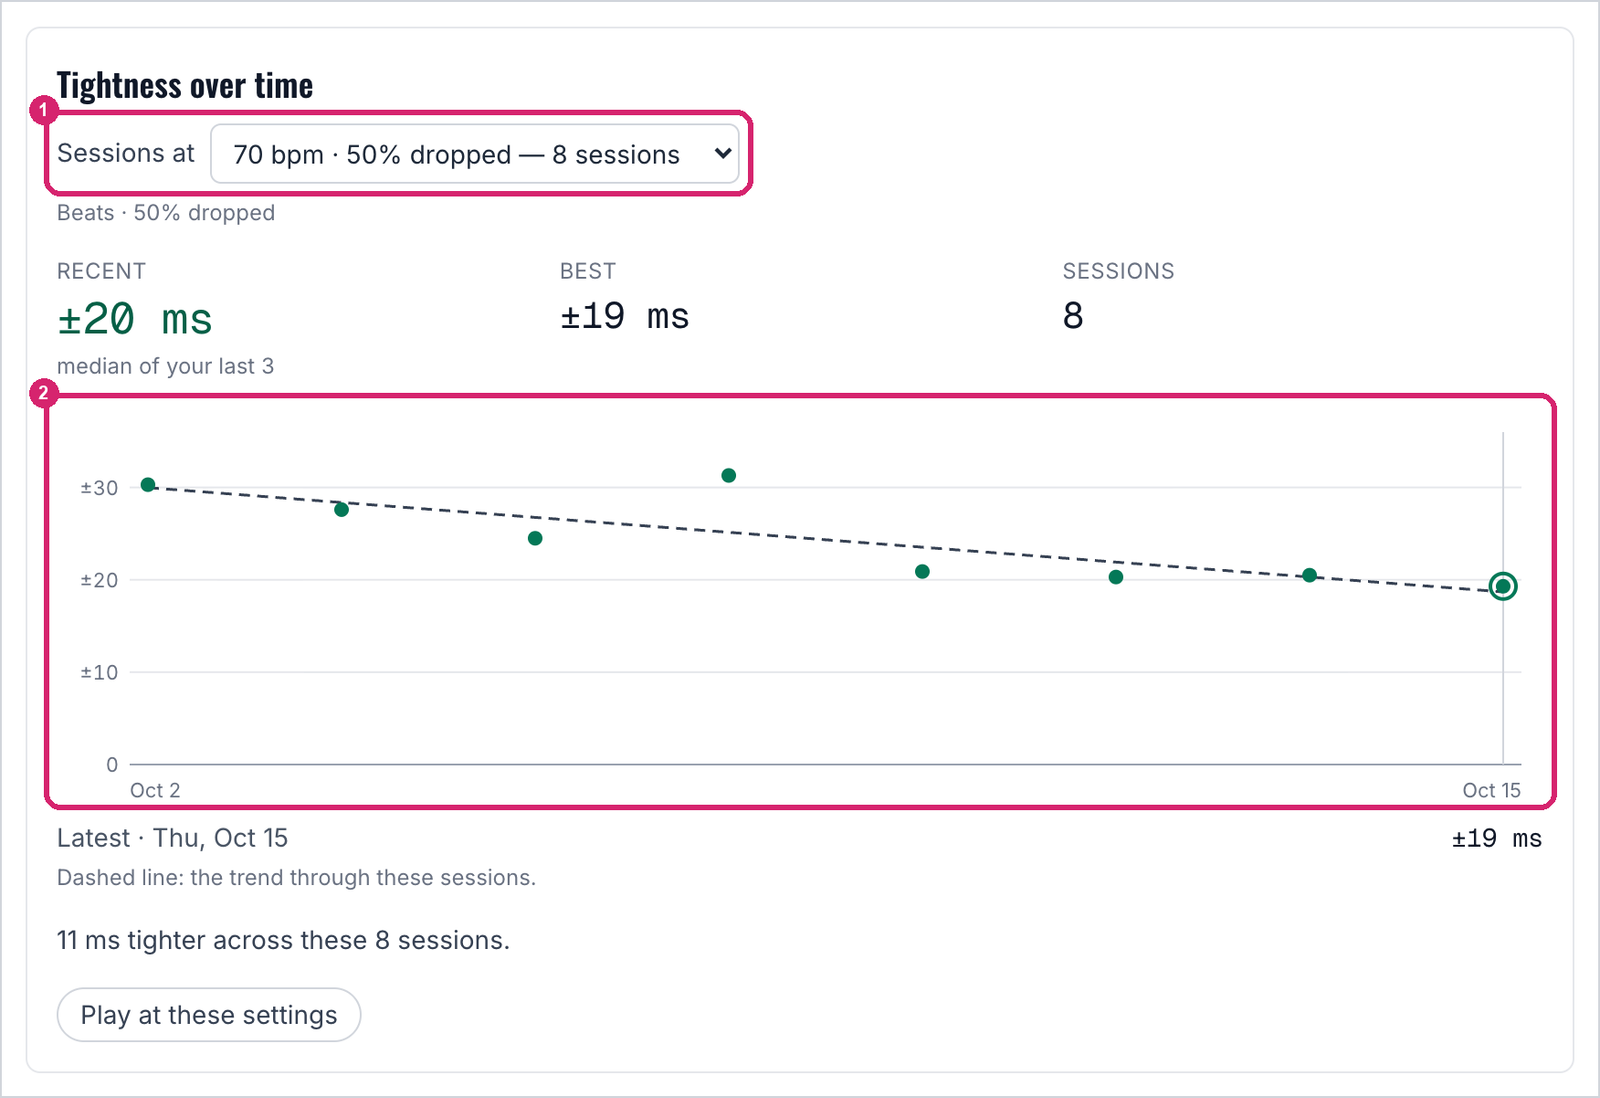Click the pink annotation badge numbered 2
This screenshot has width=1600, height=1098.
pyautogui.click(x=43, y=393)
